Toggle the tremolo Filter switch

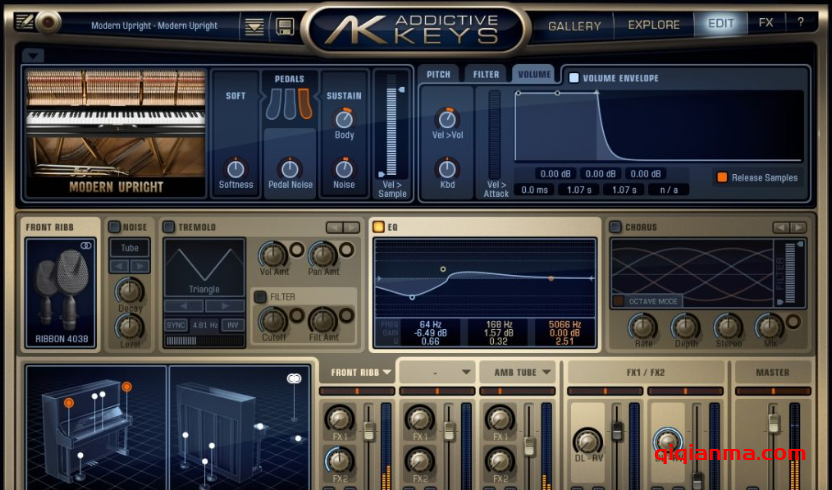(260, 297)
